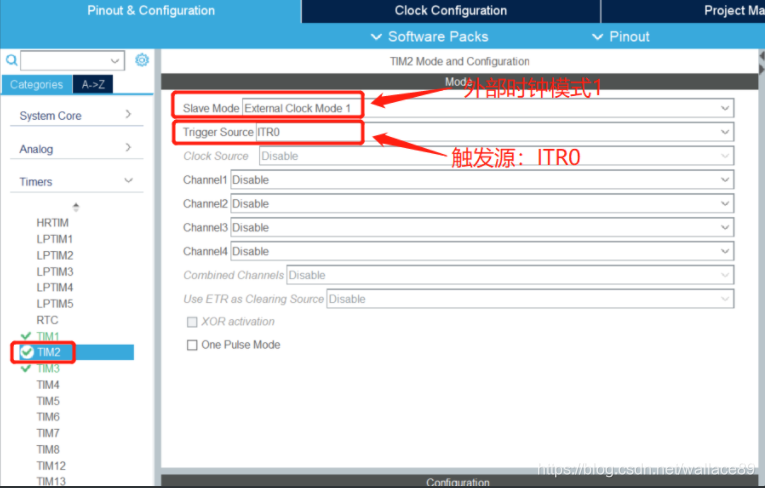Open the Combined Channels dropdown
The height and width of the screenshot is (488, 765).
[510, 275]
